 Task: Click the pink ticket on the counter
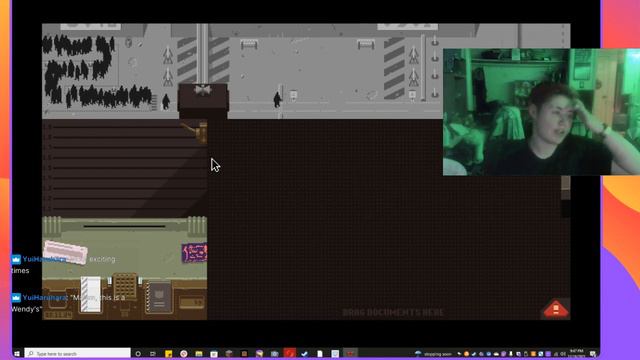pos(65,251)
